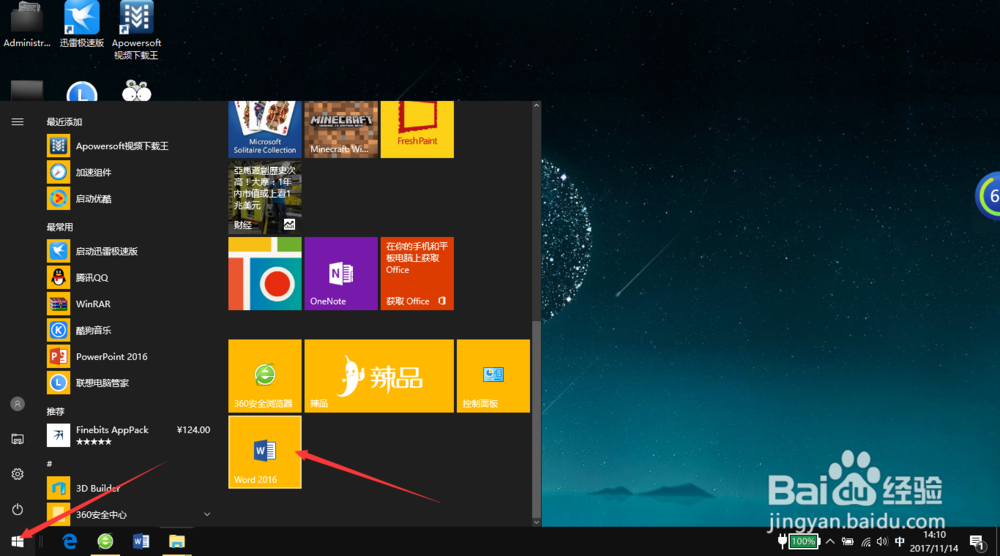
Task: Open the 获取 Office tile
Action: pos(417,274)
